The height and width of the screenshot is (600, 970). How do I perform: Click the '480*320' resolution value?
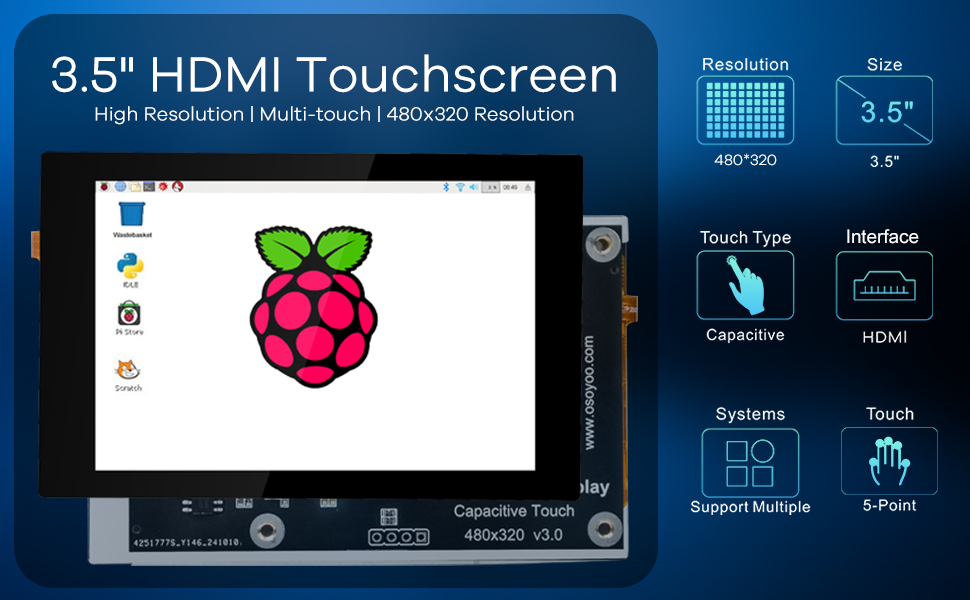pyautogui.click(x=745, y=160)
